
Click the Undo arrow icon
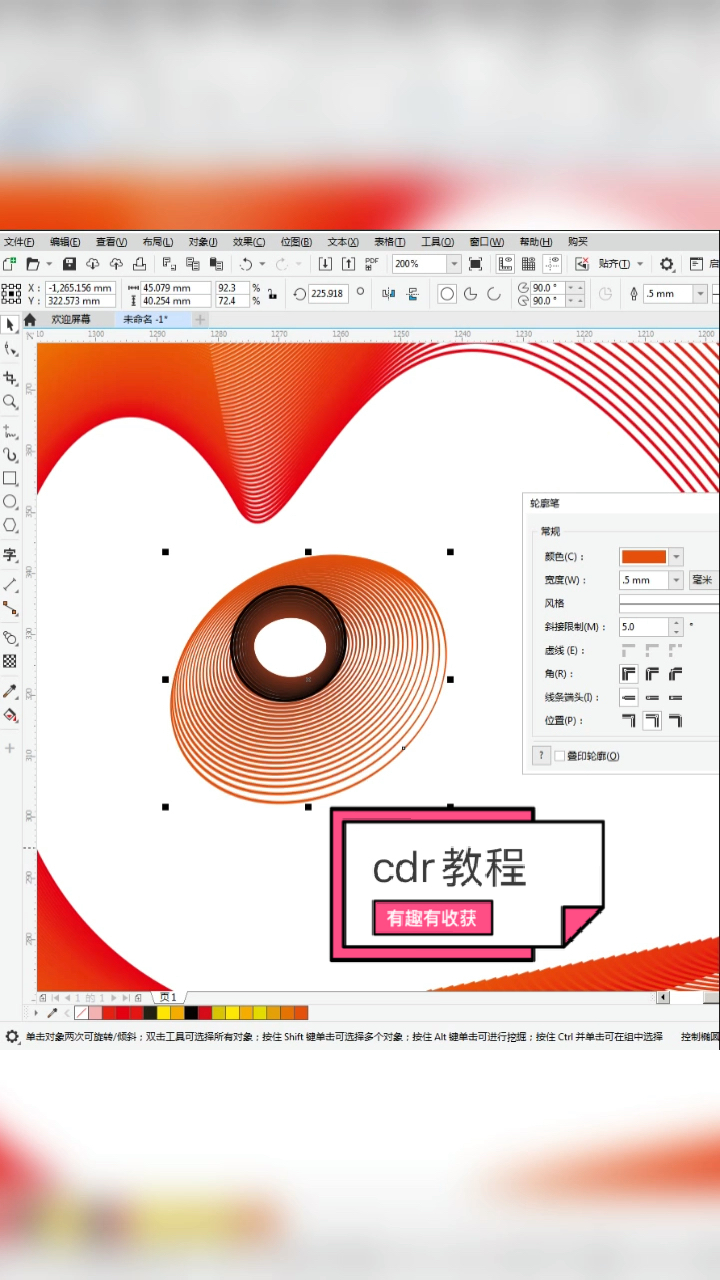pos(246,264)
